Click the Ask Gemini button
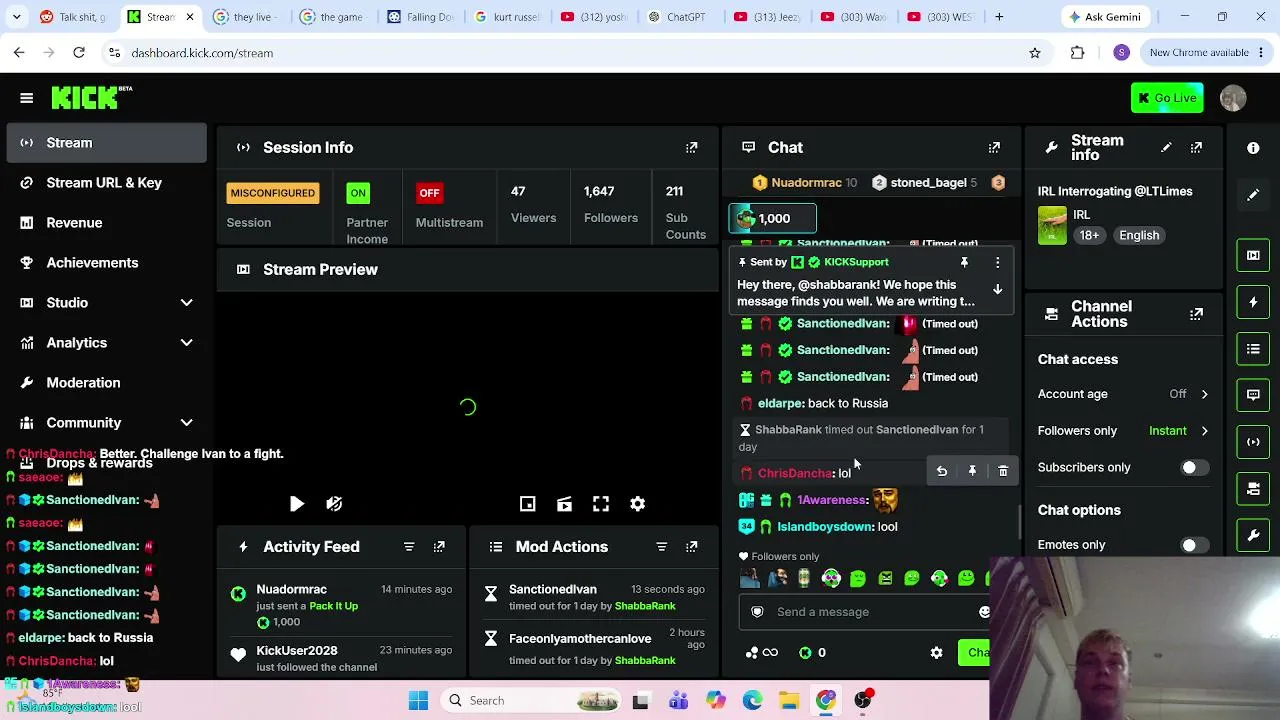This screenshot has width=1280, height=720. pos(1105,17)
